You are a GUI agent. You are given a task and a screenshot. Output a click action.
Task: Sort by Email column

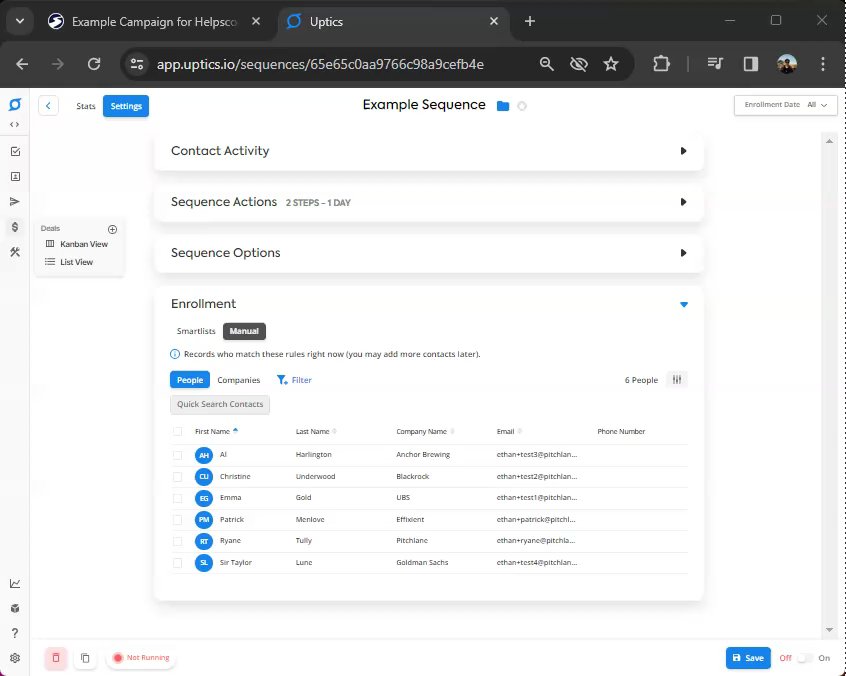pos(509,431)
